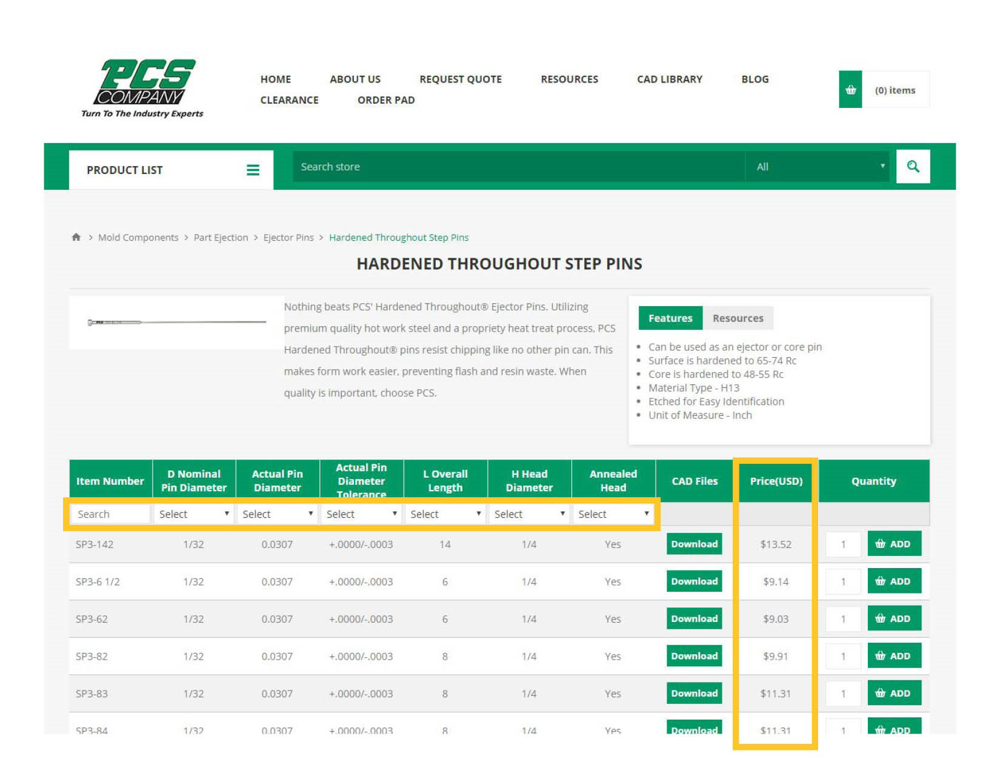Download CAD file for SP3-6 1/2
This screenshot has width=1000, height=773.
[694, 581]
